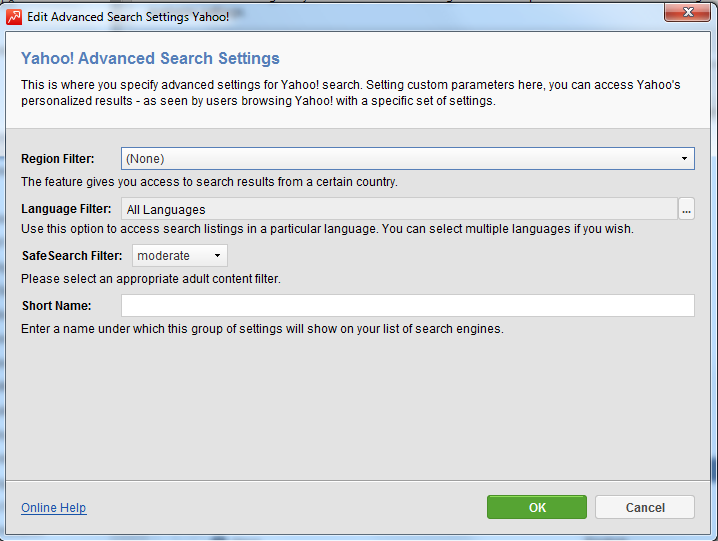
Task: Click the Short Name label
Action: pos(57,306)
